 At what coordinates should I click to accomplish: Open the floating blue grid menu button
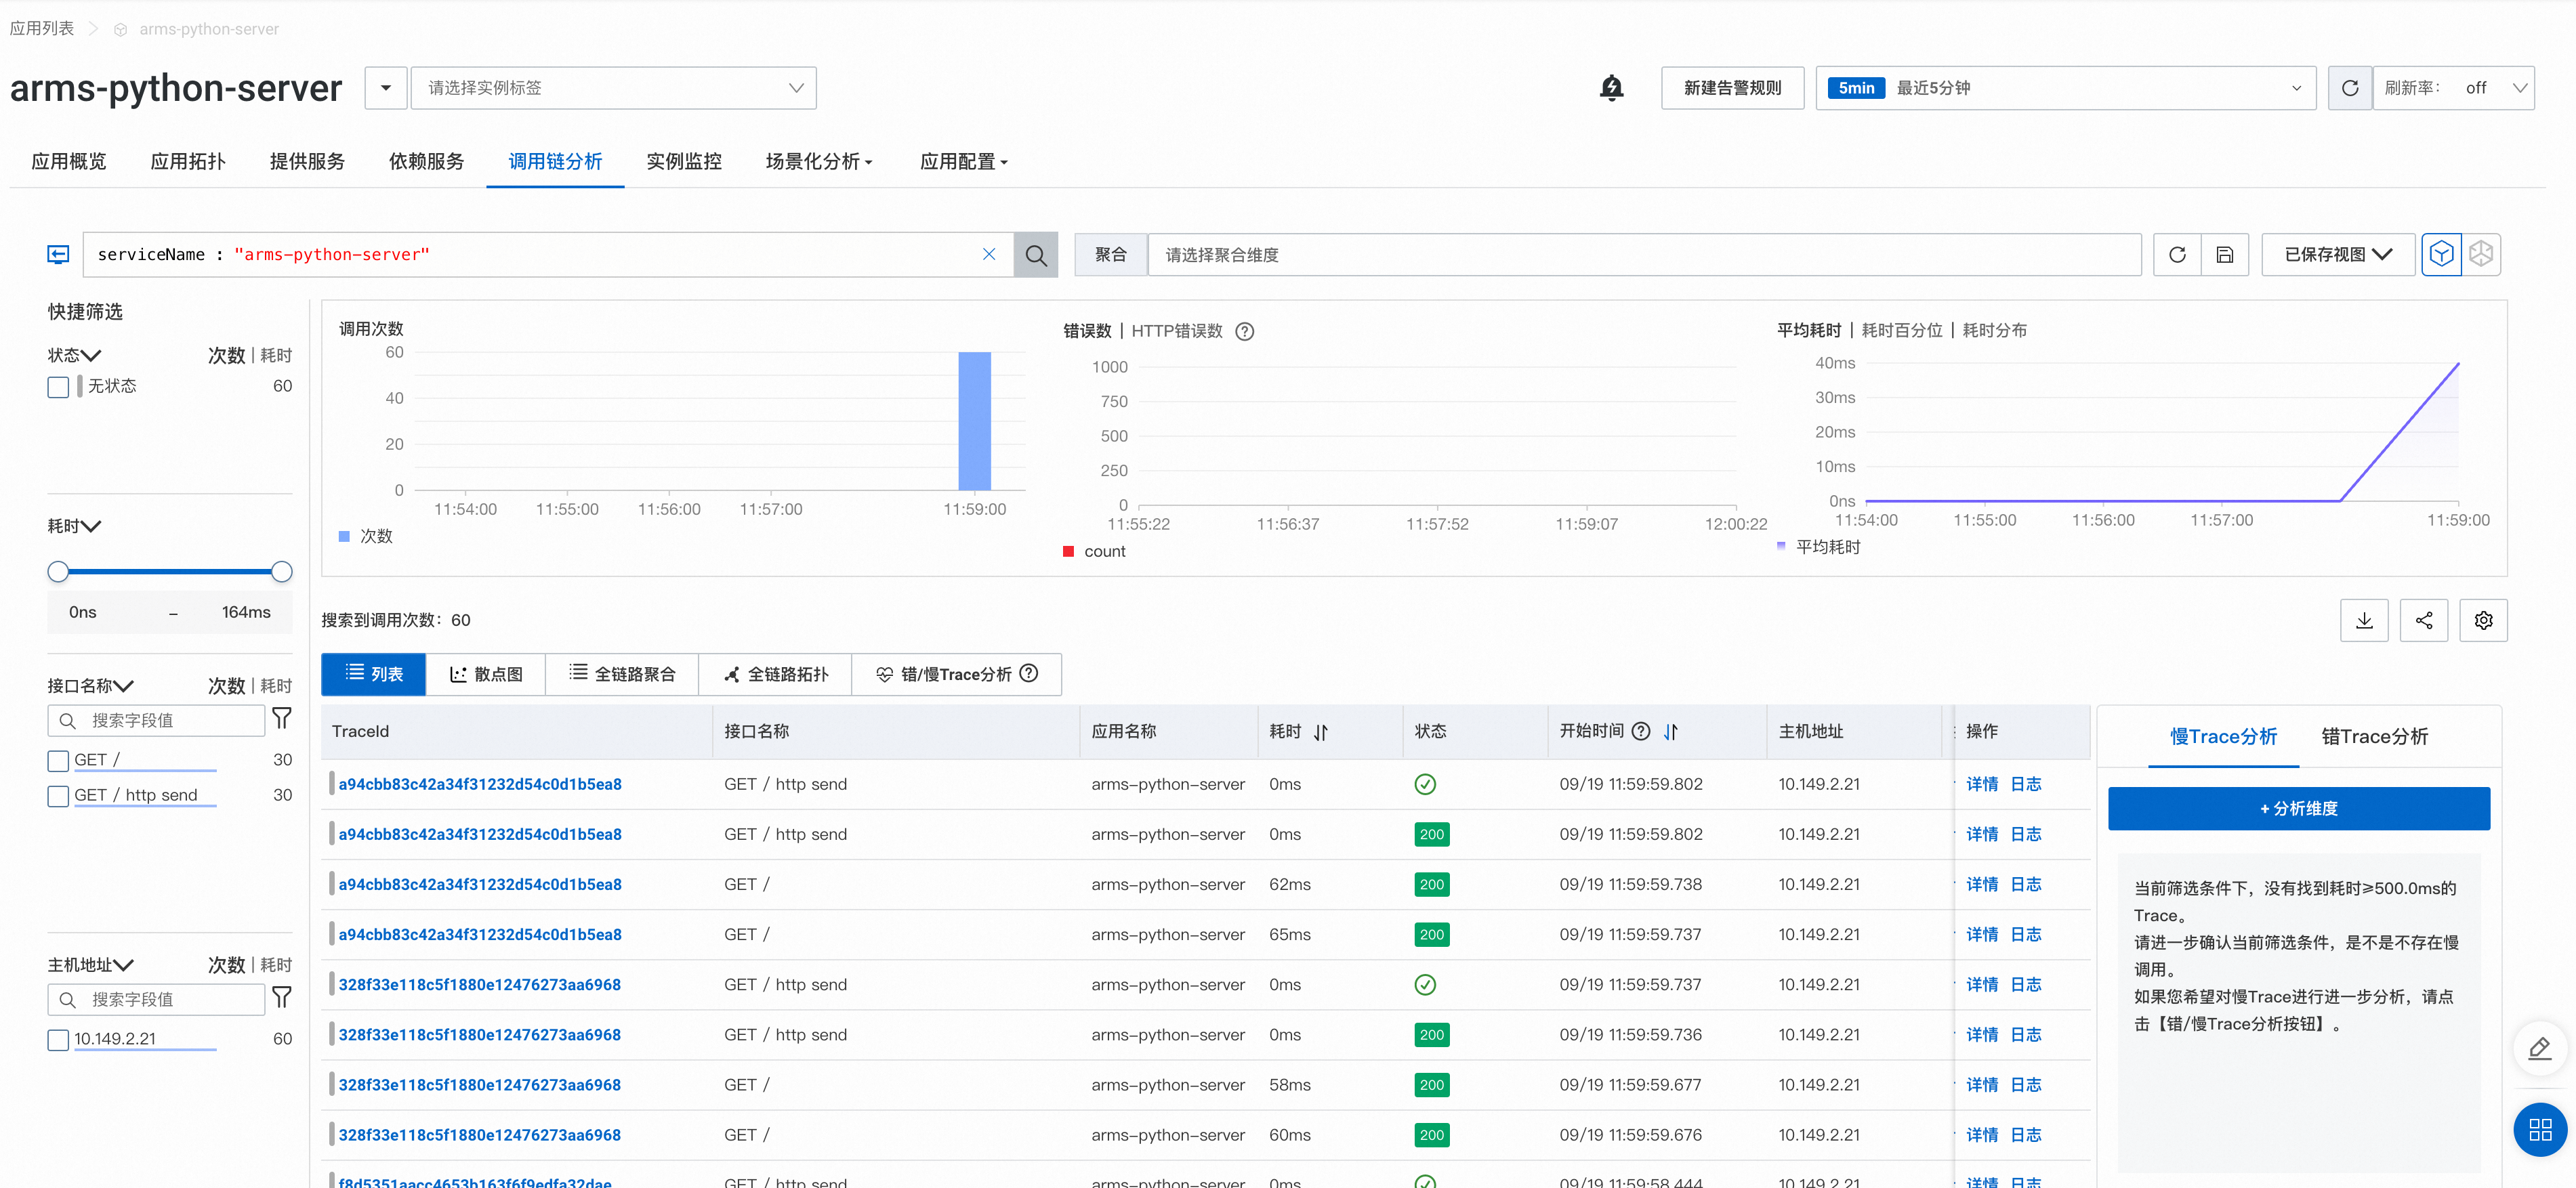[x=2540, y=1129]
